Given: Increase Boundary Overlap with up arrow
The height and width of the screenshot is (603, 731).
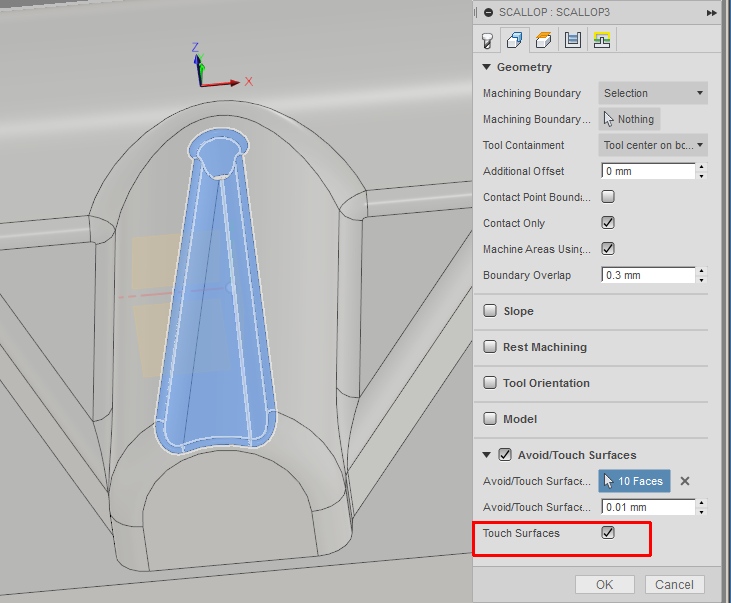Looking at the screenshot, I should (702, 271).
